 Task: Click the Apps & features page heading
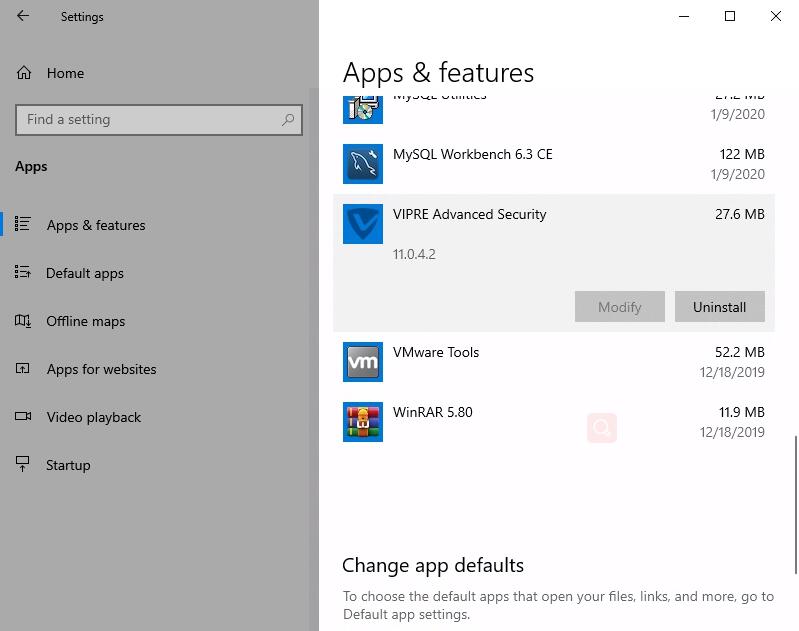438,73
